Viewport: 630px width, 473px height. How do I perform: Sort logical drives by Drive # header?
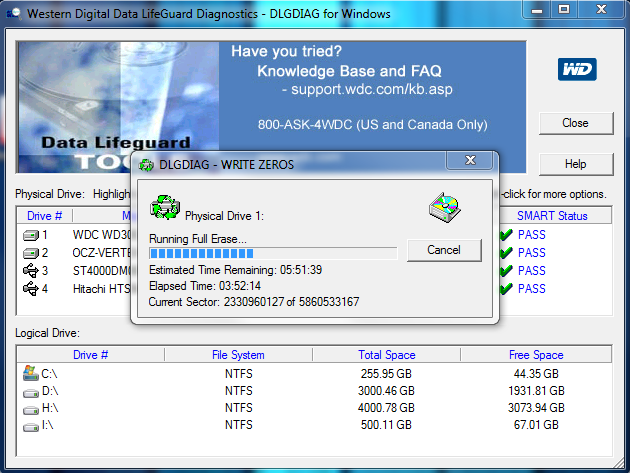[x=90, y=355]
